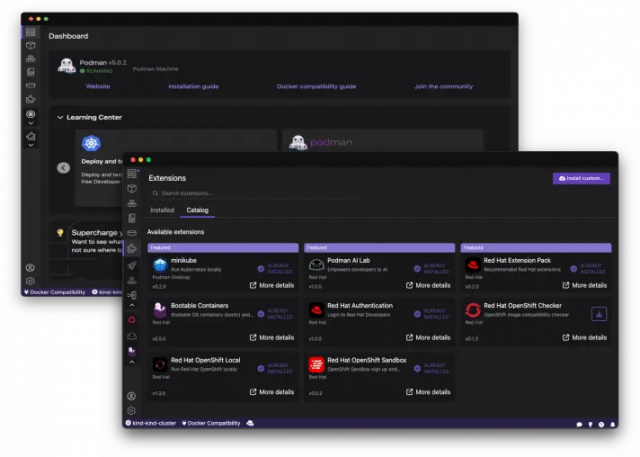Open More details for minikube

tap(272, 285)
